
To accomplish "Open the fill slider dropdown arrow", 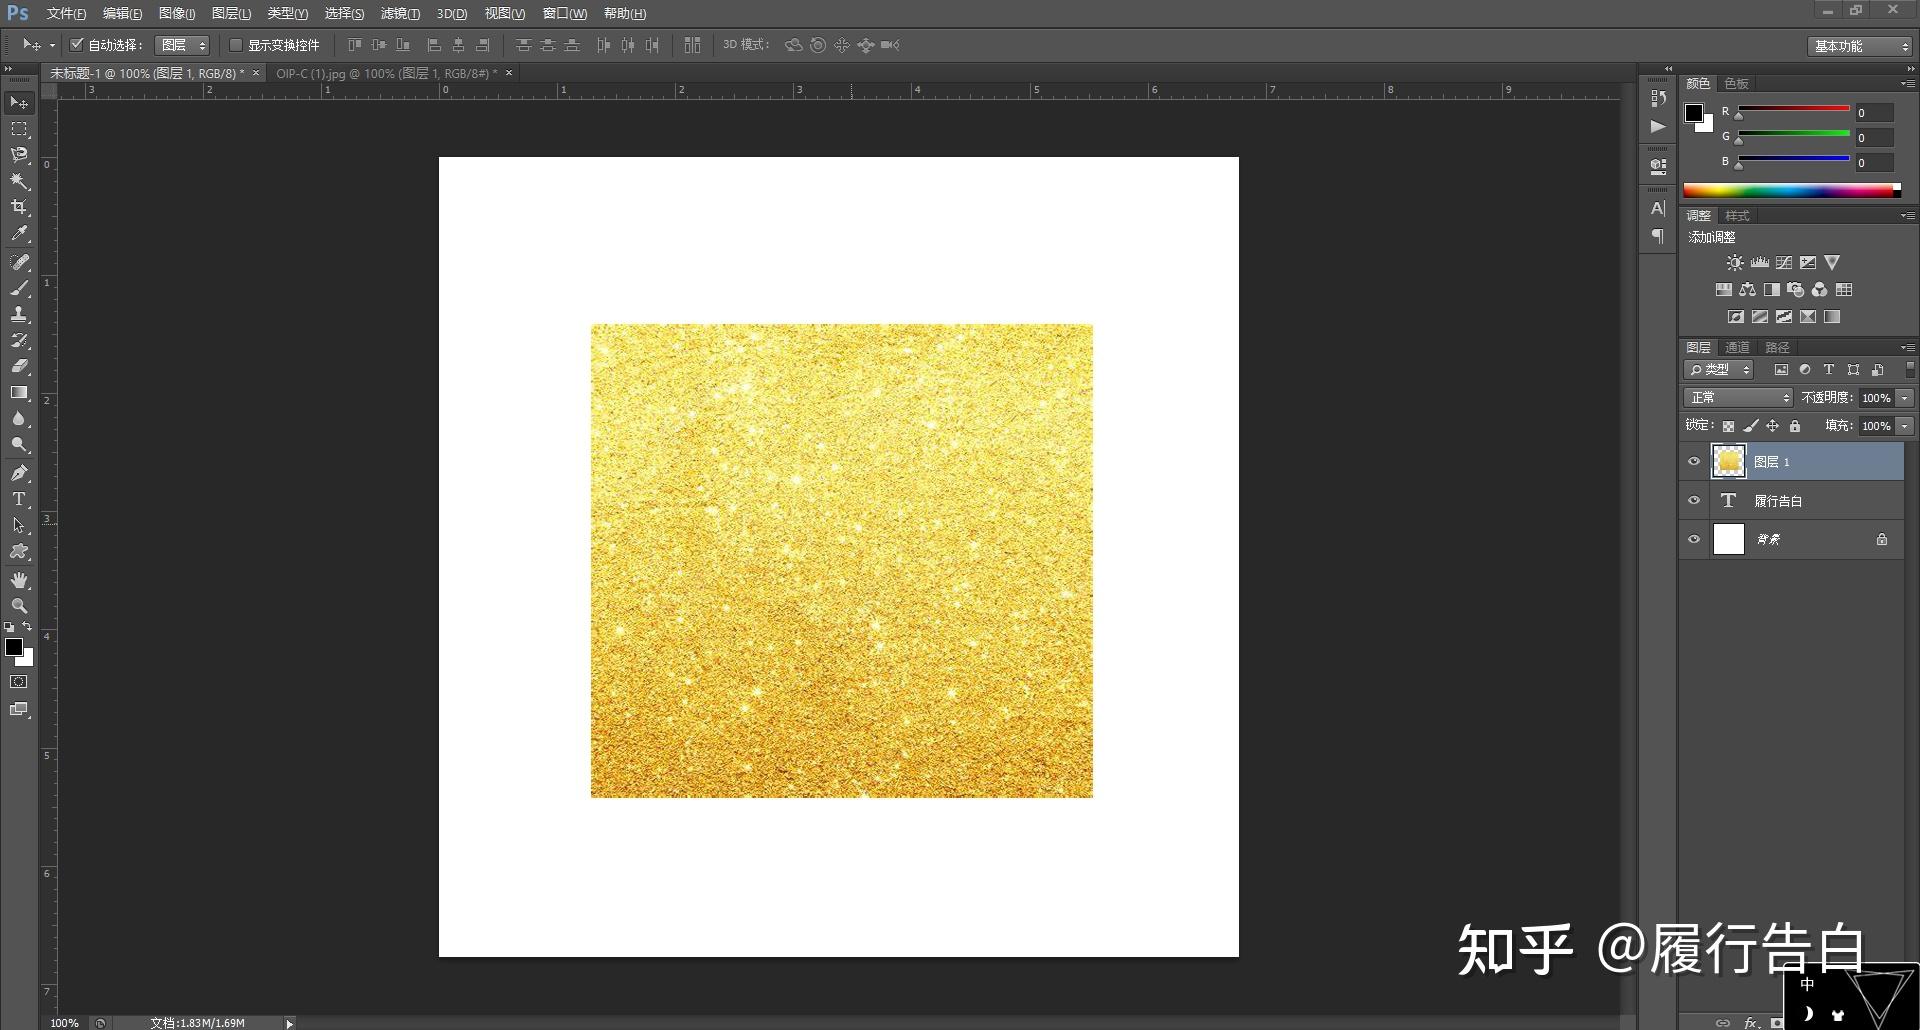I will [x=1905, y=426].
